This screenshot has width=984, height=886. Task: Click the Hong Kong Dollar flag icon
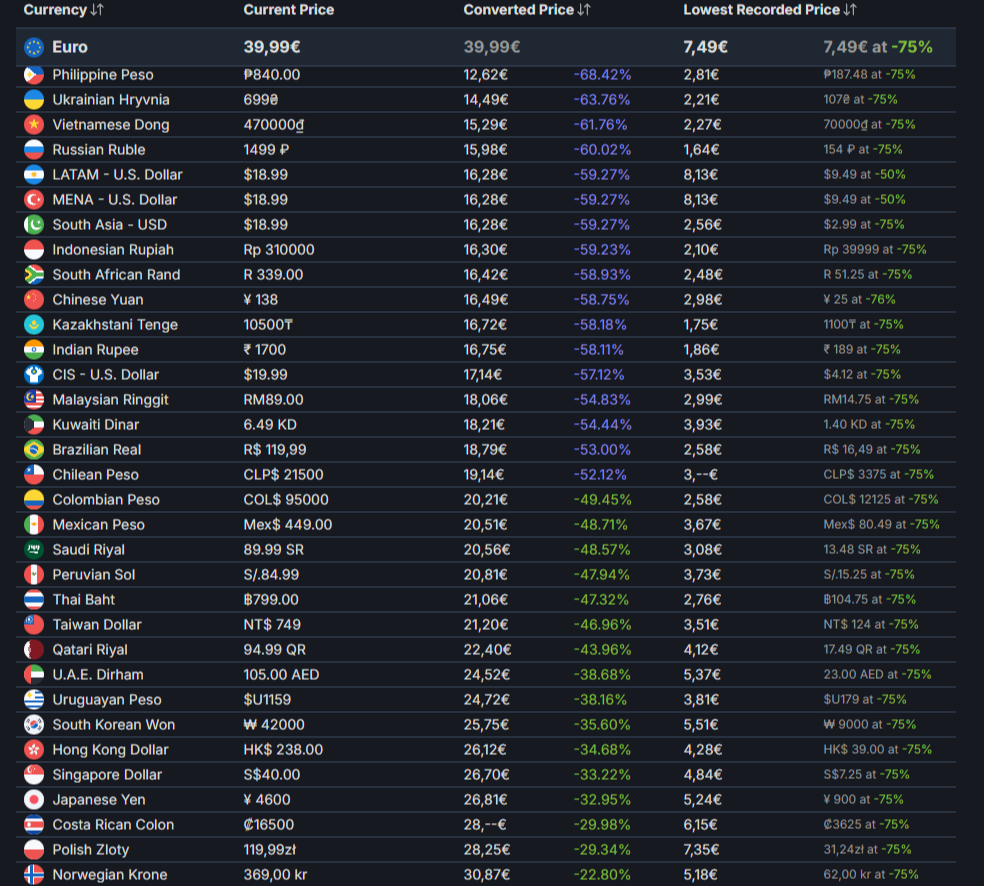pyautogui.click(x=34, y=750)
